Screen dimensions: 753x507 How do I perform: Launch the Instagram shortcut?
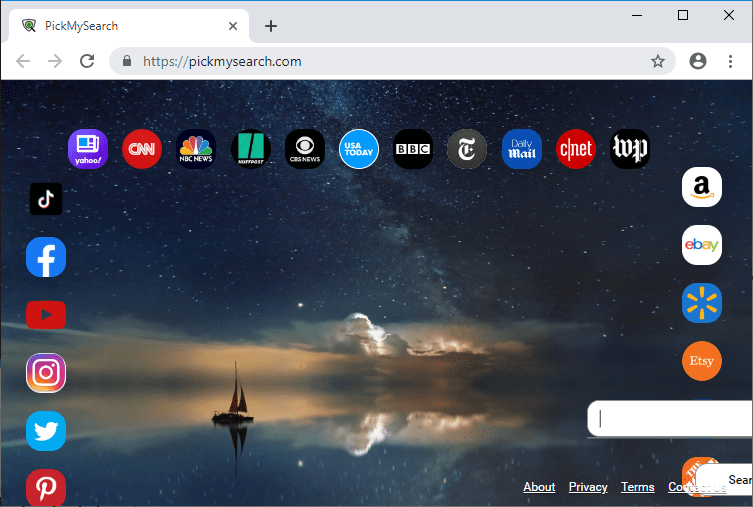pyautogui.click(x=46, y=373)
